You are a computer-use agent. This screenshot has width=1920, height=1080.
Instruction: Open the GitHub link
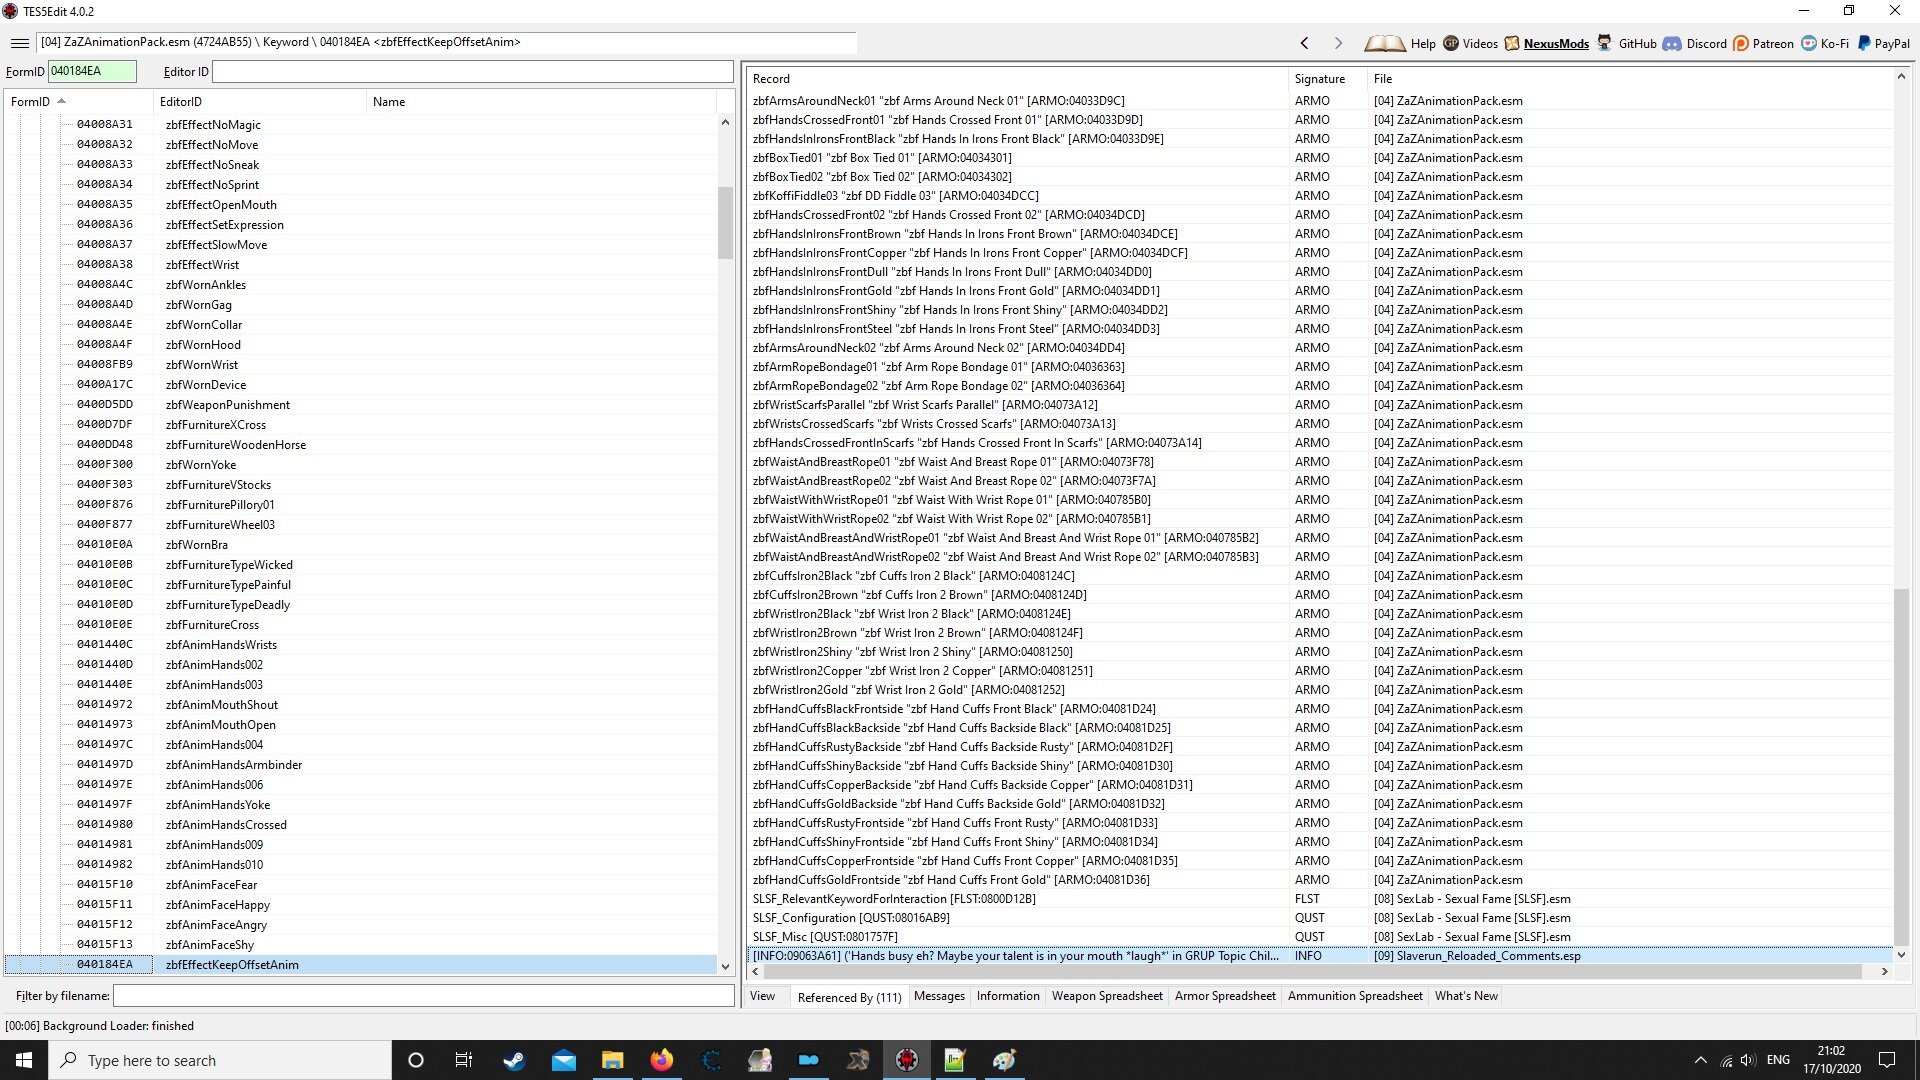coord(1627,44)
